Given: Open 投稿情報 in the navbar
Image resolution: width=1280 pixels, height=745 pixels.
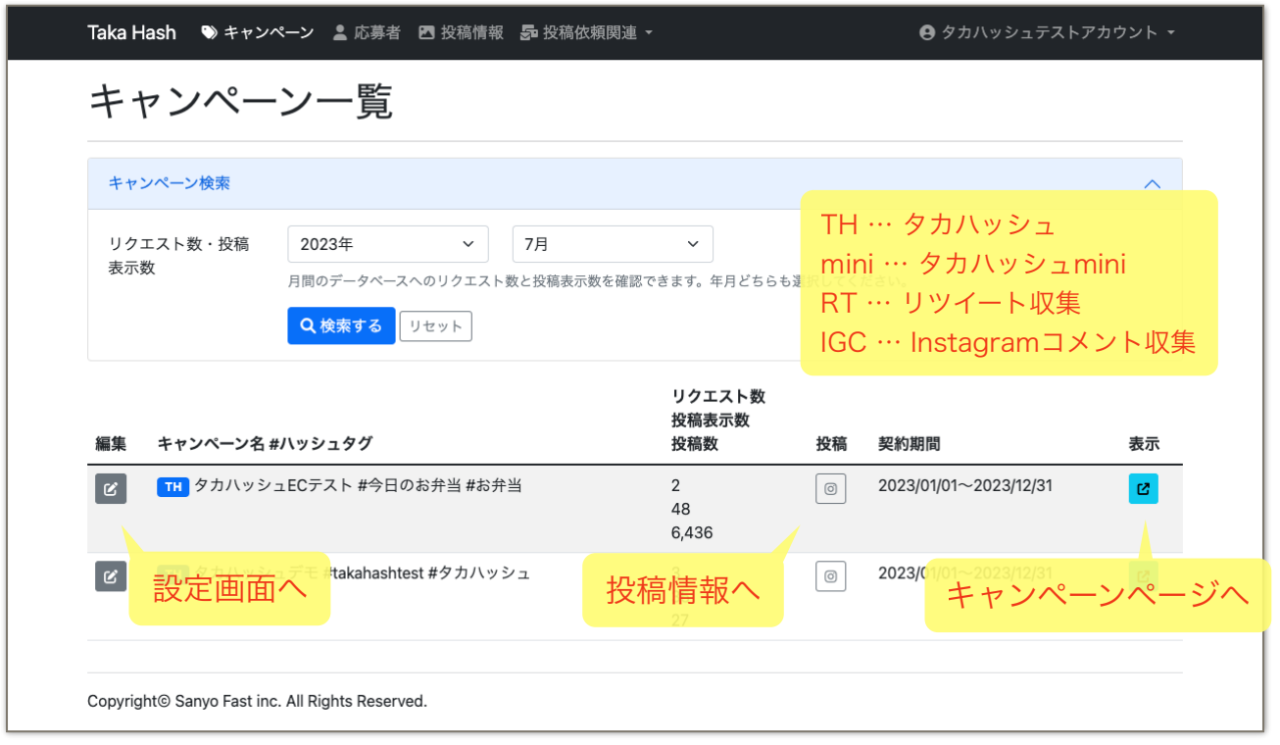Looking at the screenshot, I should click(x=461, y=33).
